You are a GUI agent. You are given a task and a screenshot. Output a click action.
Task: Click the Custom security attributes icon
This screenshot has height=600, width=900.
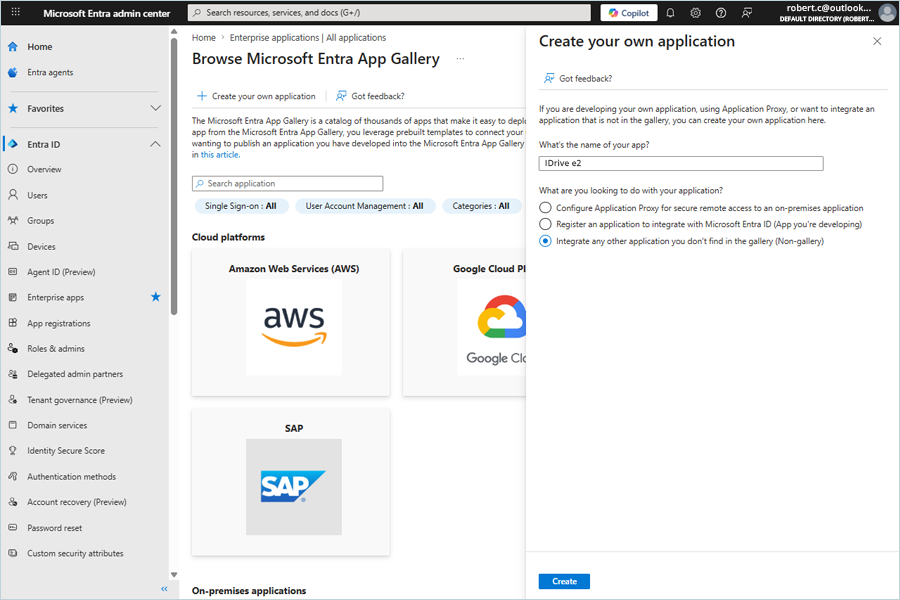point(13,553)
